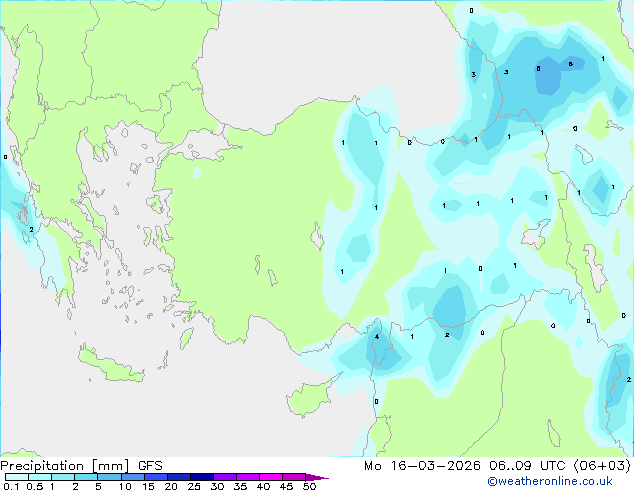This screenshot has width=634, height=490.
Task: Click the '10' legend scale label
Action: [125, 486]
